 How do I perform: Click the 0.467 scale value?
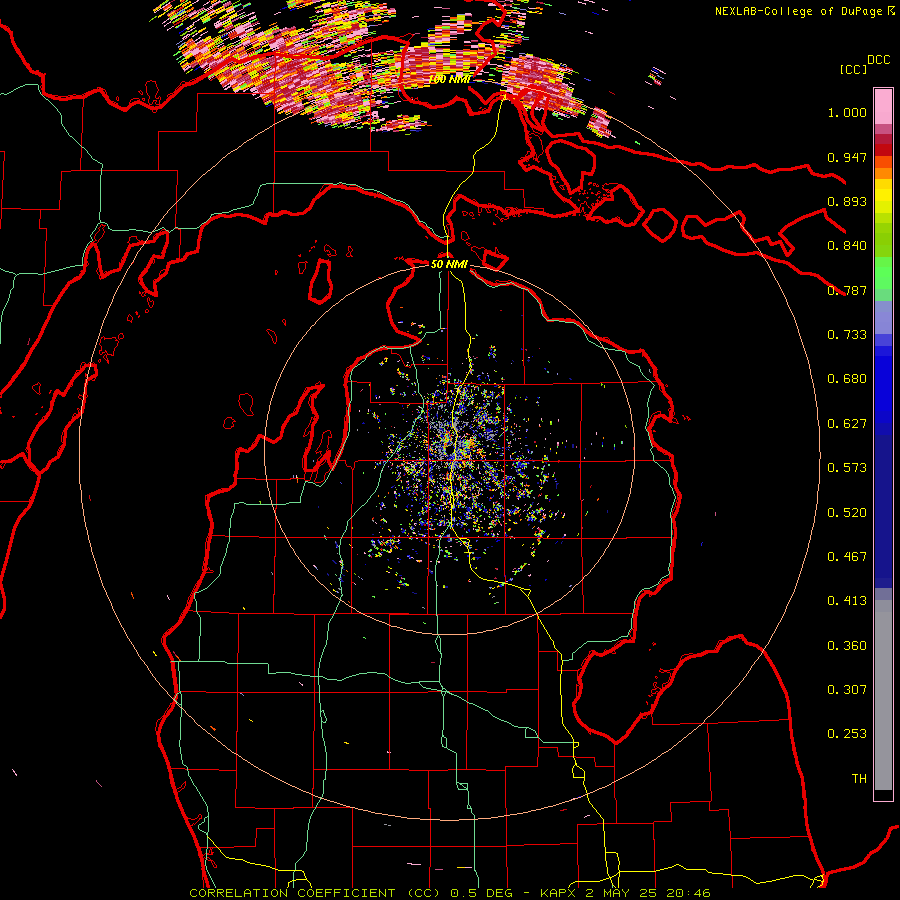(847, 557)
